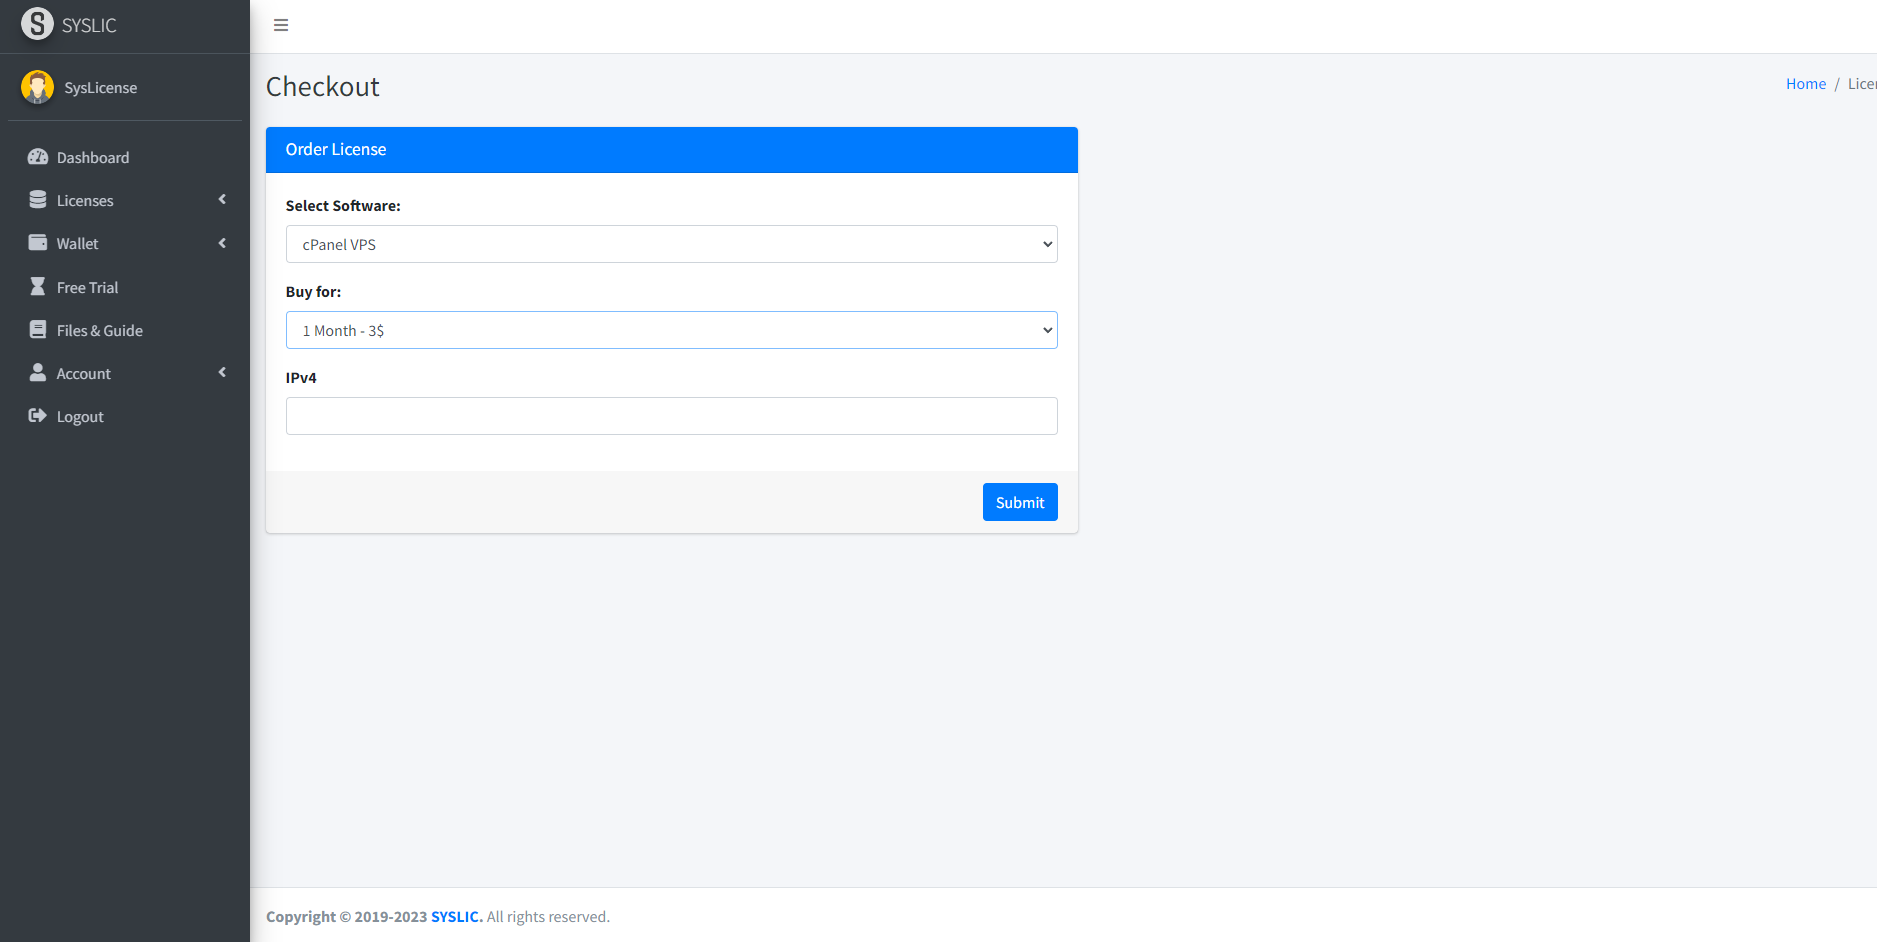Click the Logout exit icon

pyautogui.click(x=38, y=416)
